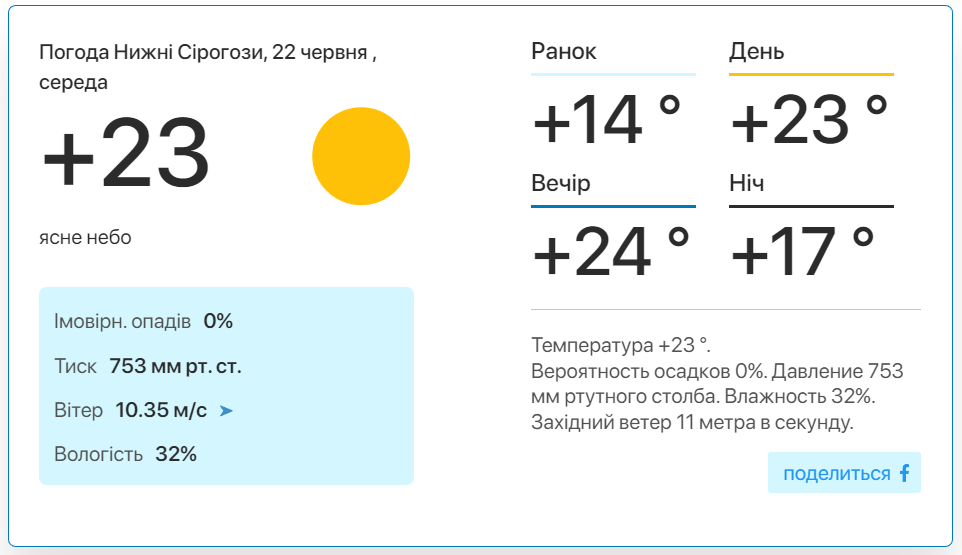
Task: Click the large +23 current temperature
Action: pos(126,153)
